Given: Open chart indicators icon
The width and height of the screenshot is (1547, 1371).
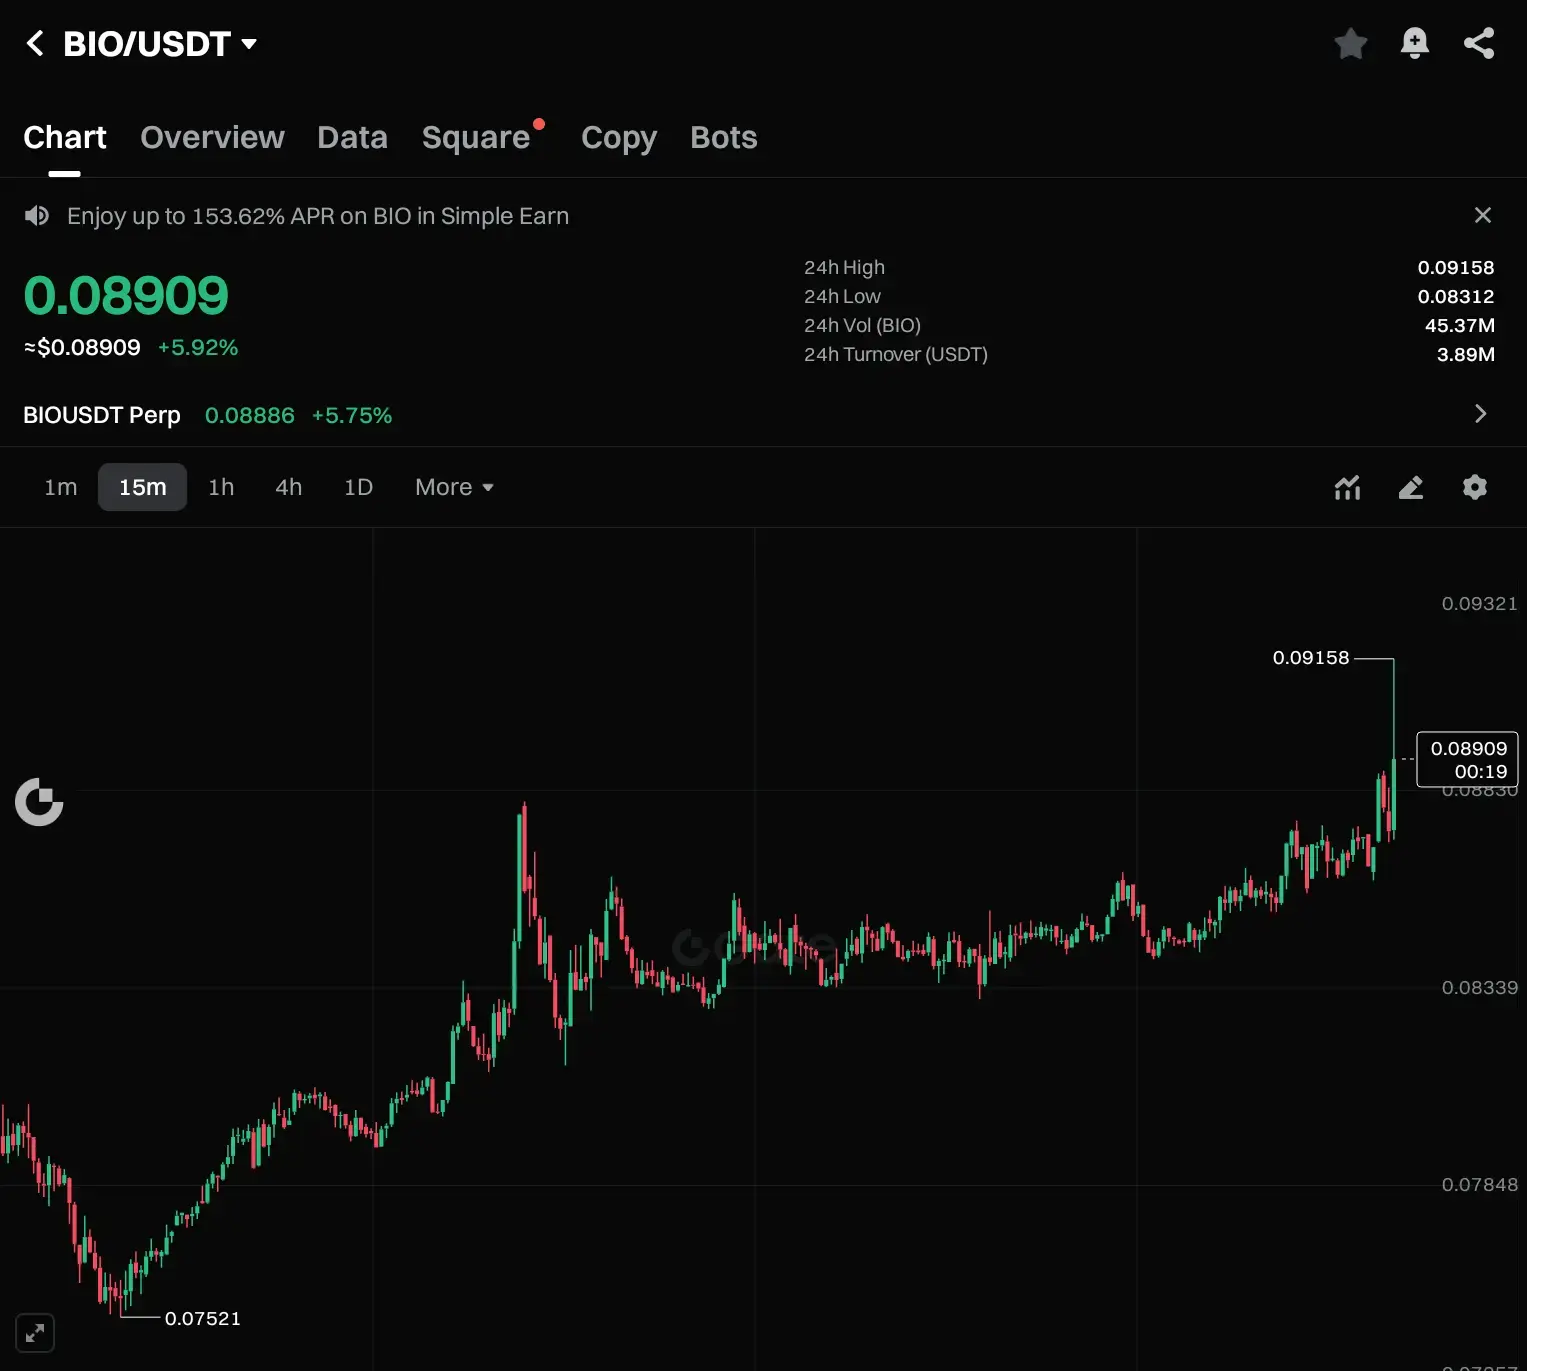Looking at the screenshot, I should pyautogui.click(x=1347, y=487).
